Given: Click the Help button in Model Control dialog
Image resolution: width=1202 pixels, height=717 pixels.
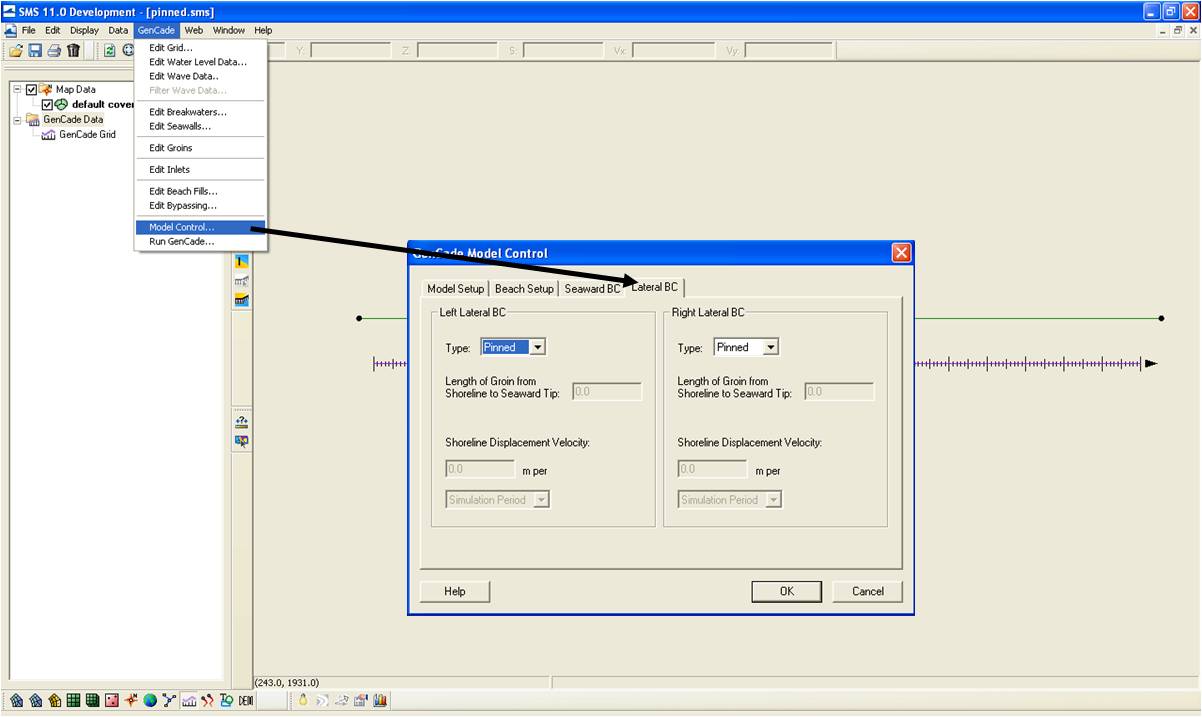Looking at the screenshot, I should [455, 591].
